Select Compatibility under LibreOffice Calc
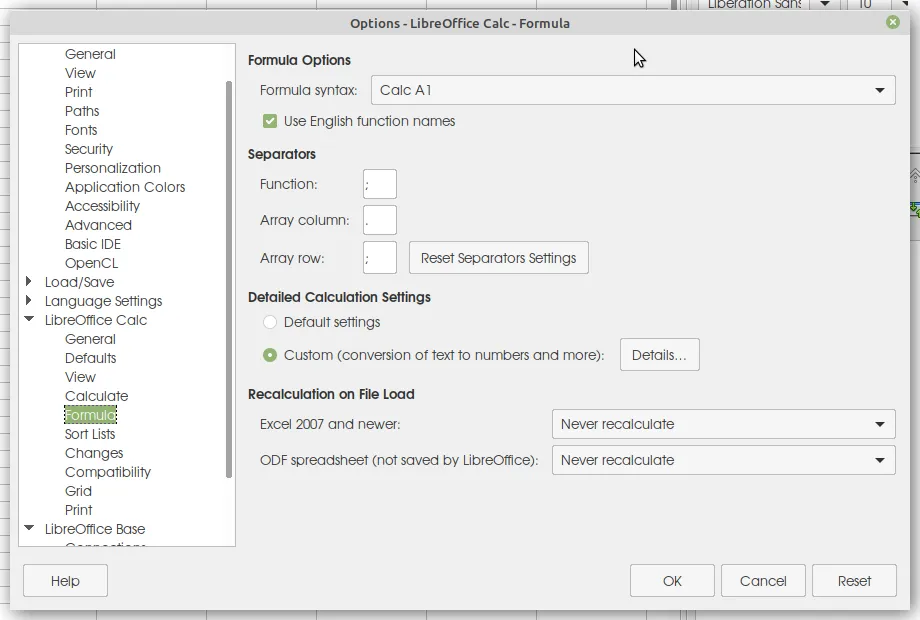 108,472
